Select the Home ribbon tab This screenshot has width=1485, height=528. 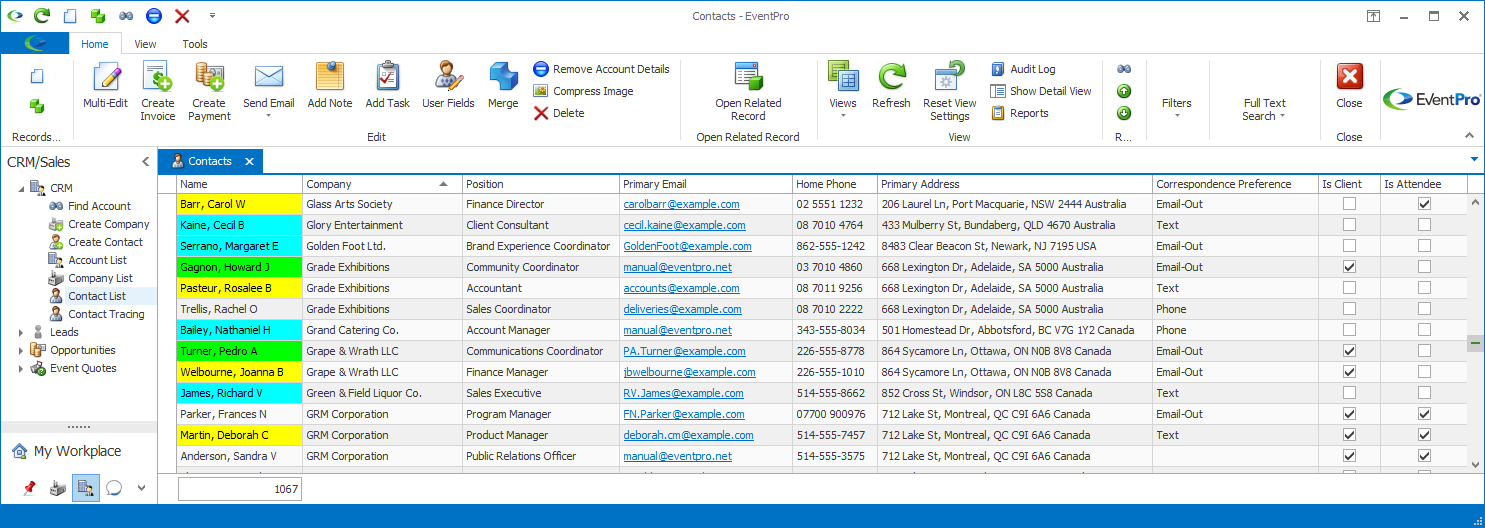pos(95,44)
